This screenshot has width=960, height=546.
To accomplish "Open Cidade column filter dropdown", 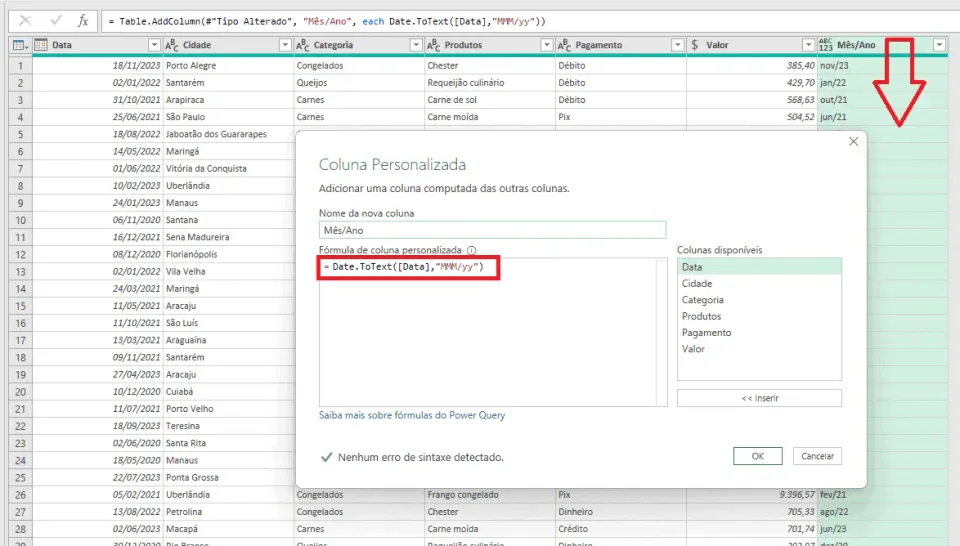I will 285,45.
